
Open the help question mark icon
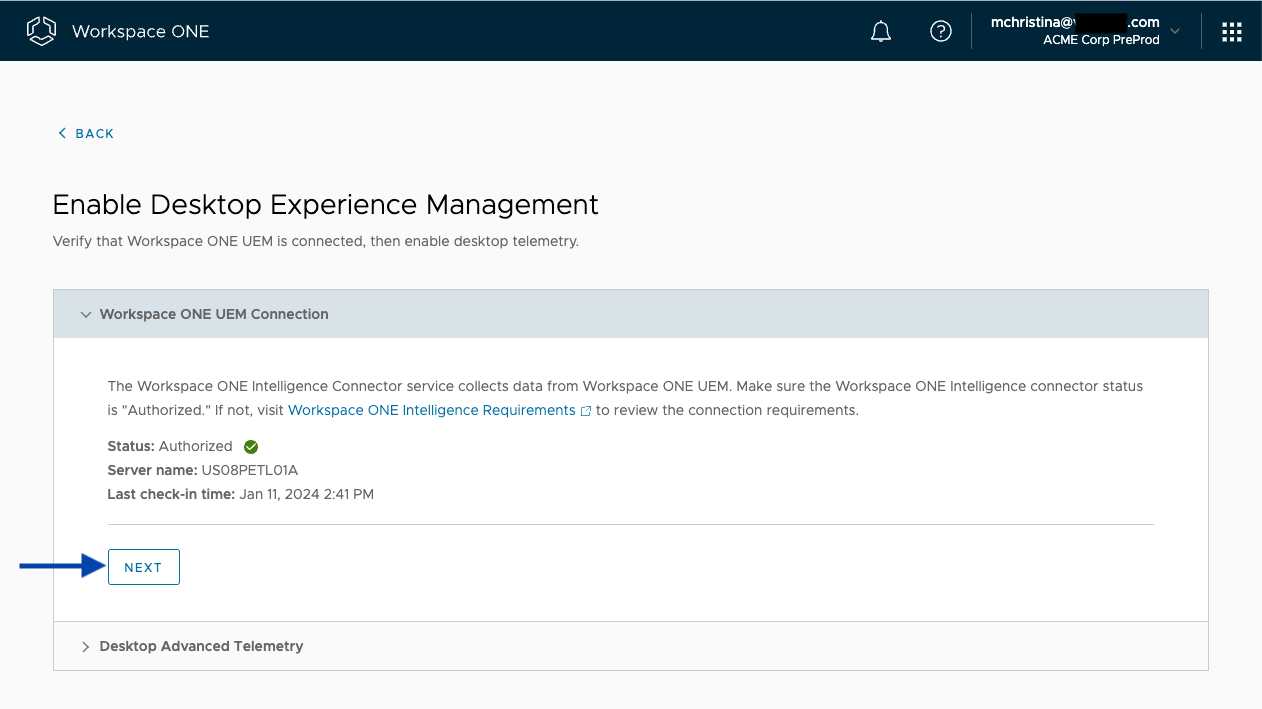click(x=940, y=31)
